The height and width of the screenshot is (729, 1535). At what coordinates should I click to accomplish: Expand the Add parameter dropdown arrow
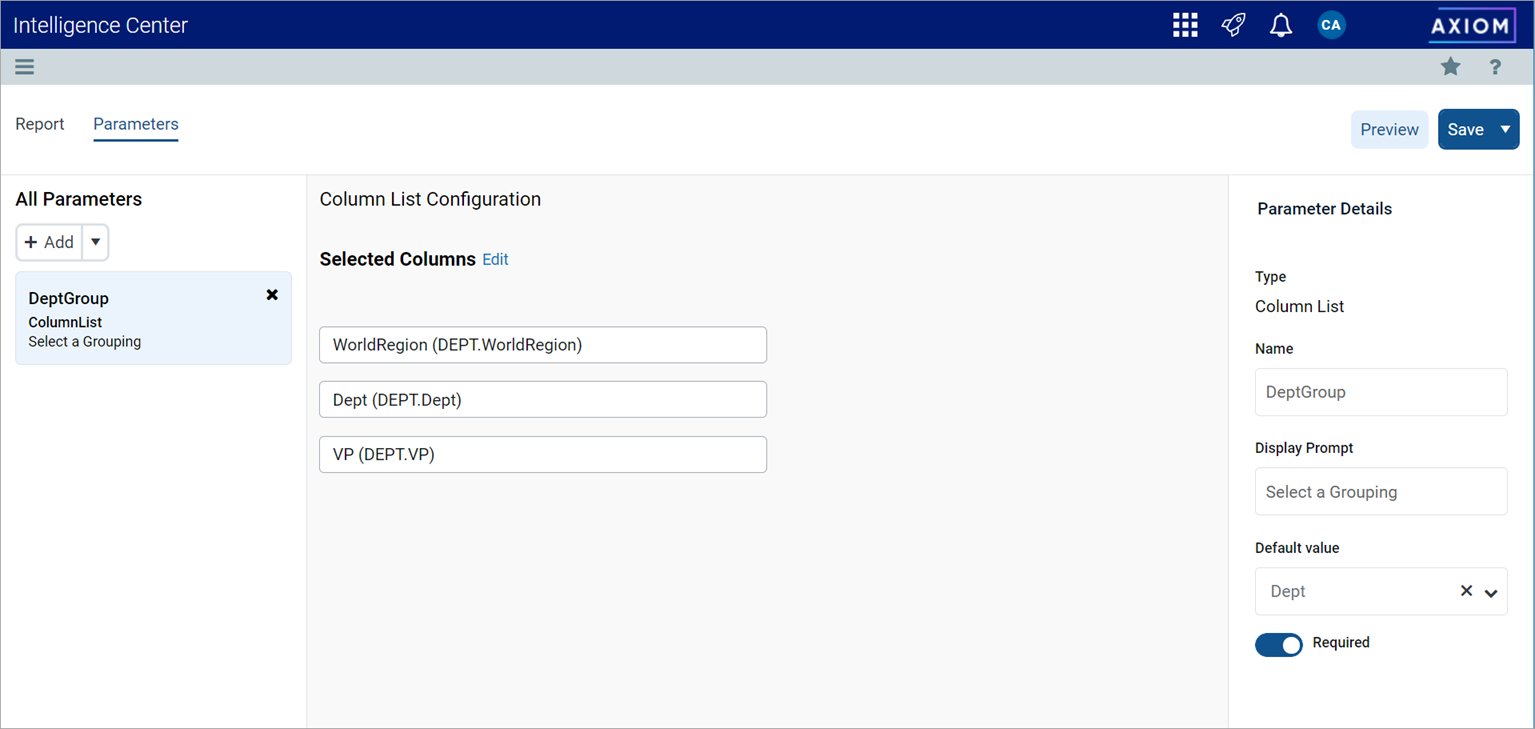[x=95, y=242]
